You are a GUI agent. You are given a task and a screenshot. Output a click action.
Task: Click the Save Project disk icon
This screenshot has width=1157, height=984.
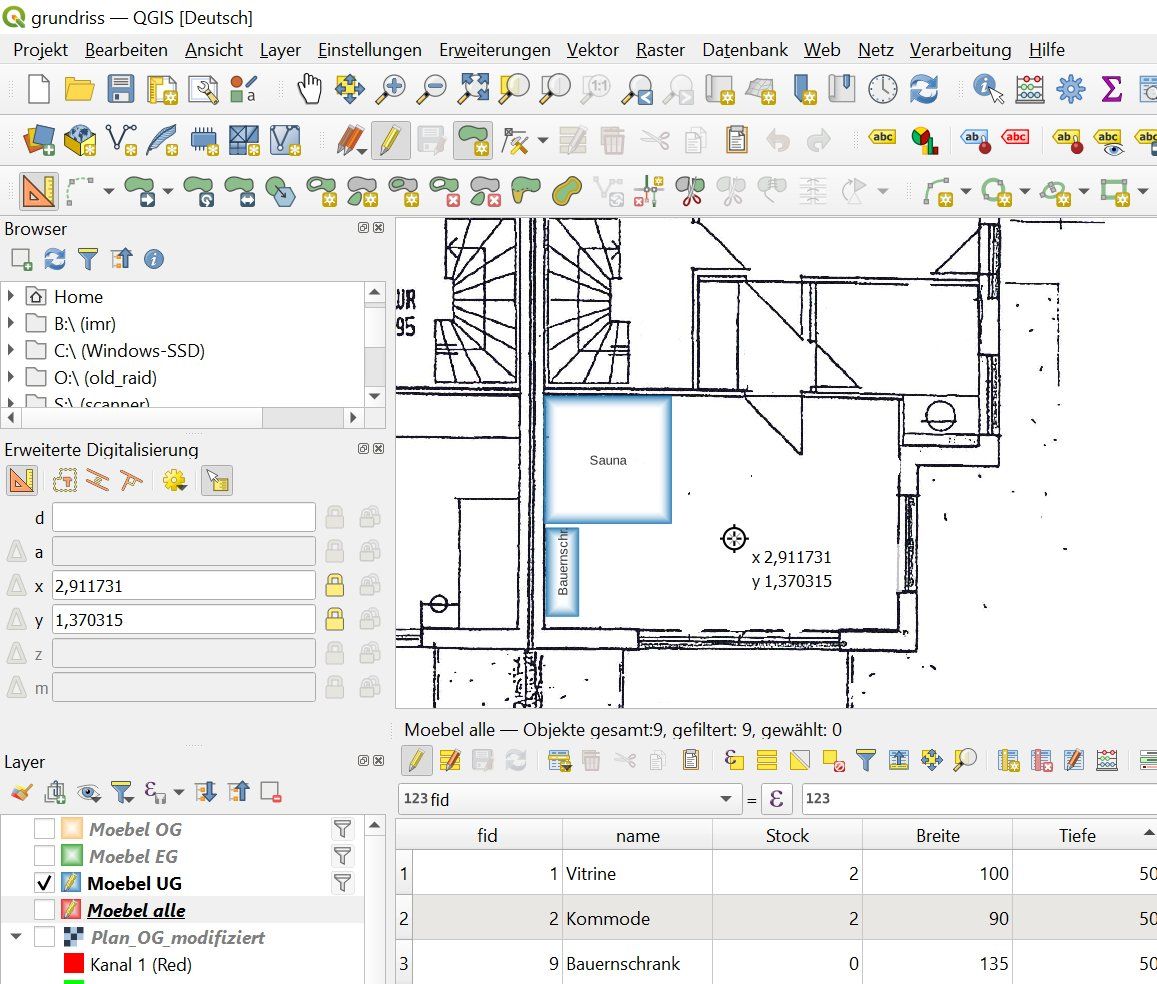pos(121,90)
